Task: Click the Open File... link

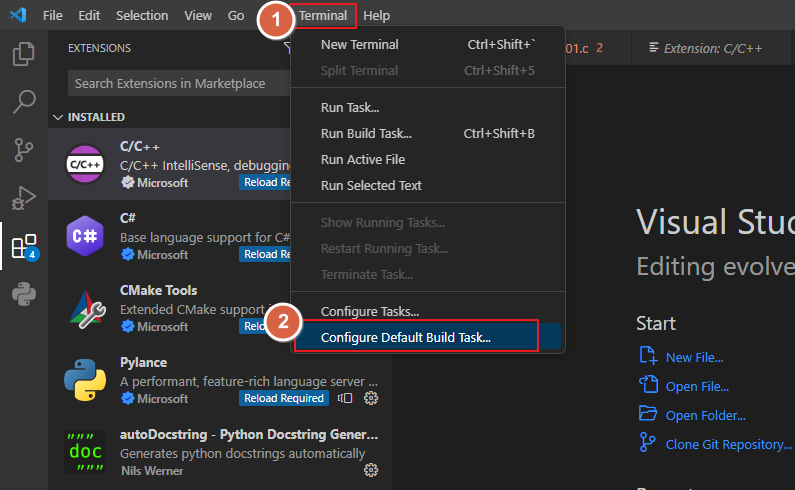Action: [697, 387]
